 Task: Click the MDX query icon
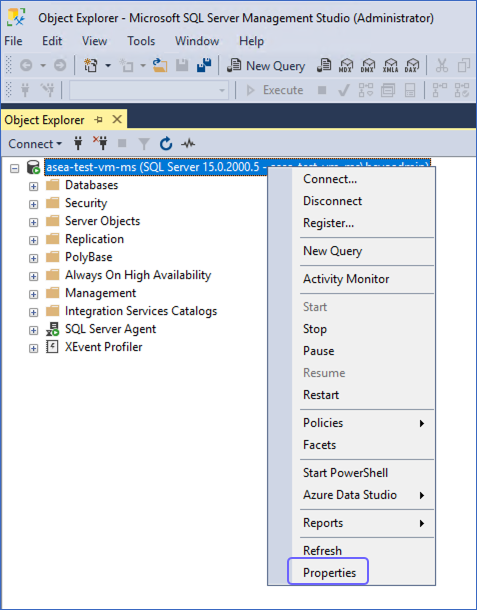345,65
